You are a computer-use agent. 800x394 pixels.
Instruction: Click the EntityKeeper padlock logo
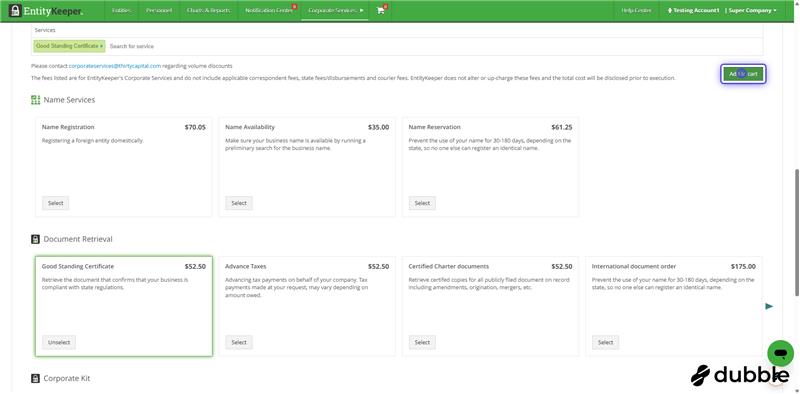(x=15, y=11)
